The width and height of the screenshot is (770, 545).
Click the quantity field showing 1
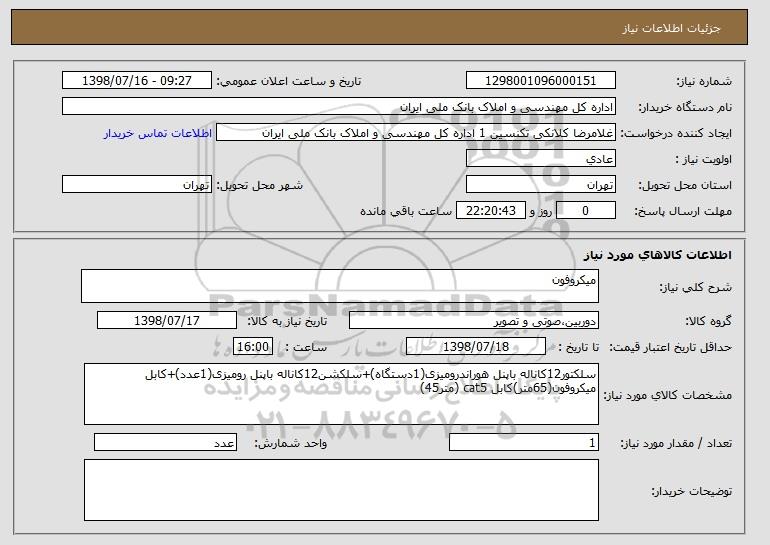click(x=524, y=442)
